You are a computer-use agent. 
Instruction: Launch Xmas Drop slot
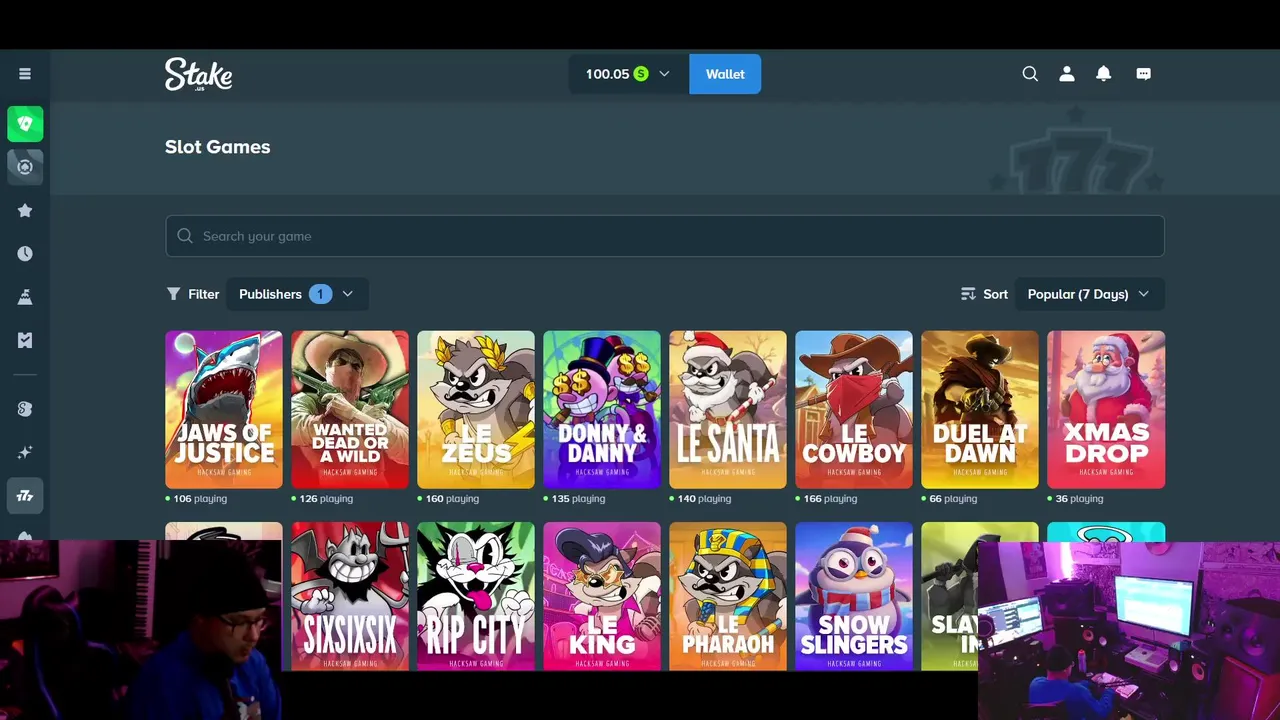(1106, 410)
